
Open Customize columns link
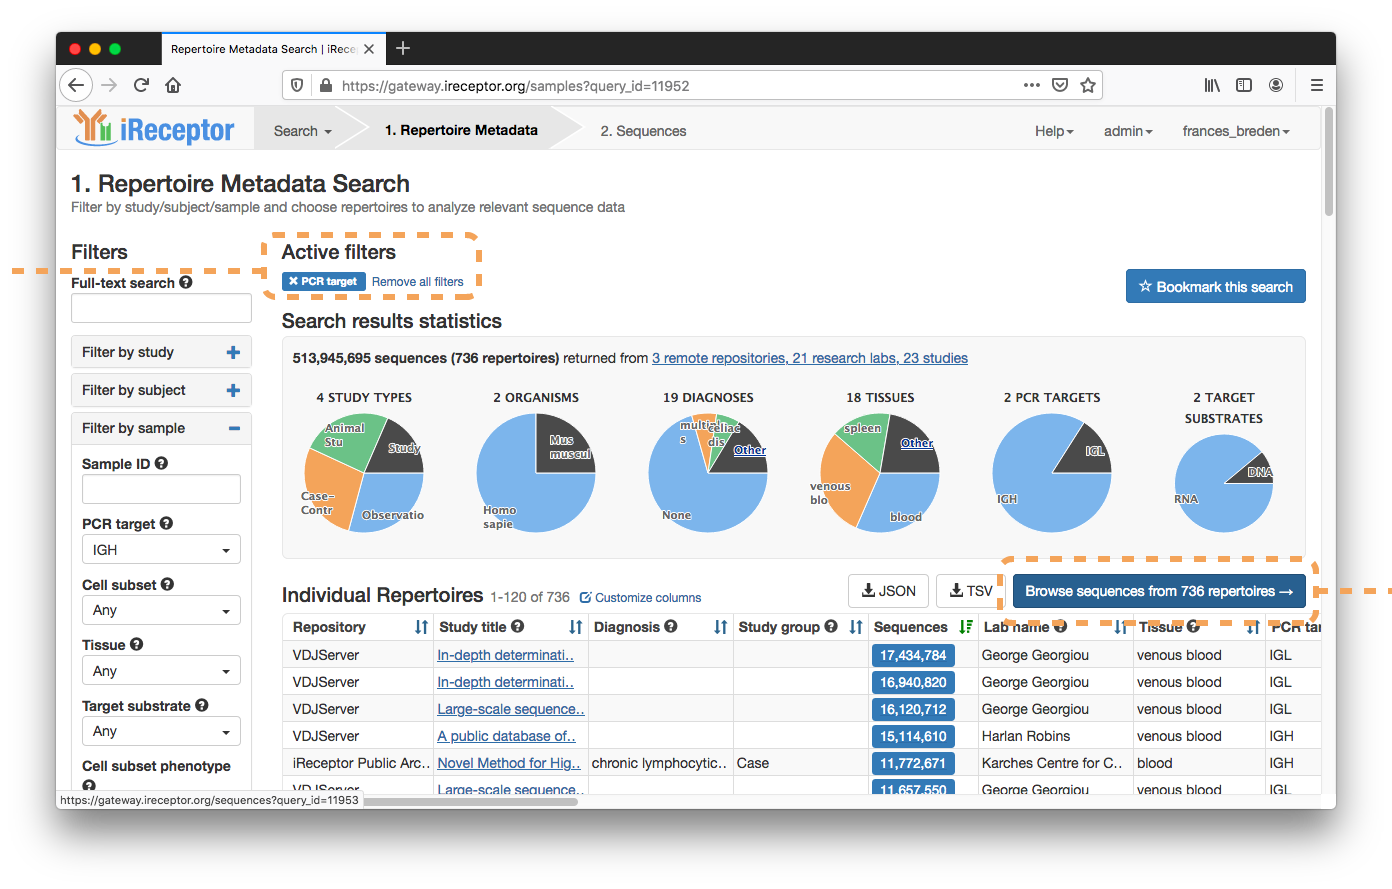(640, 598)
